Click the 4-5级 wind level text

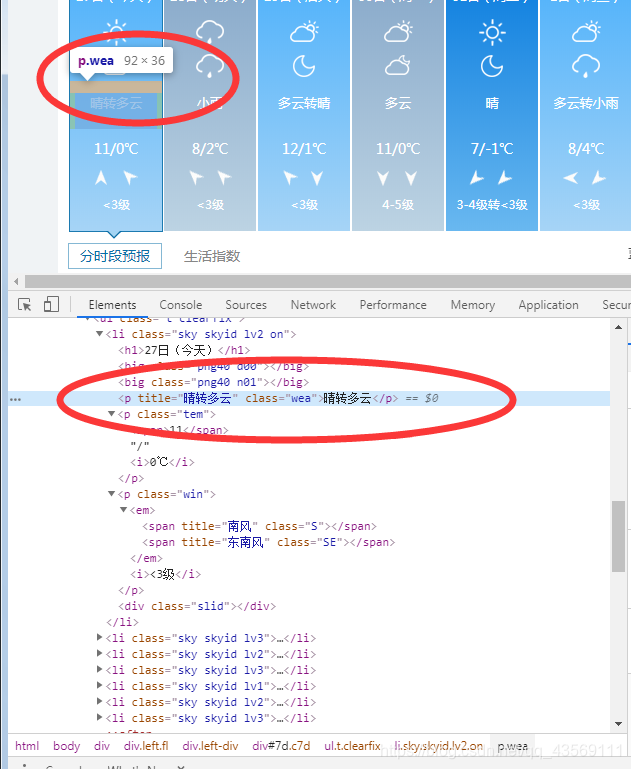[x=398, y=205]
